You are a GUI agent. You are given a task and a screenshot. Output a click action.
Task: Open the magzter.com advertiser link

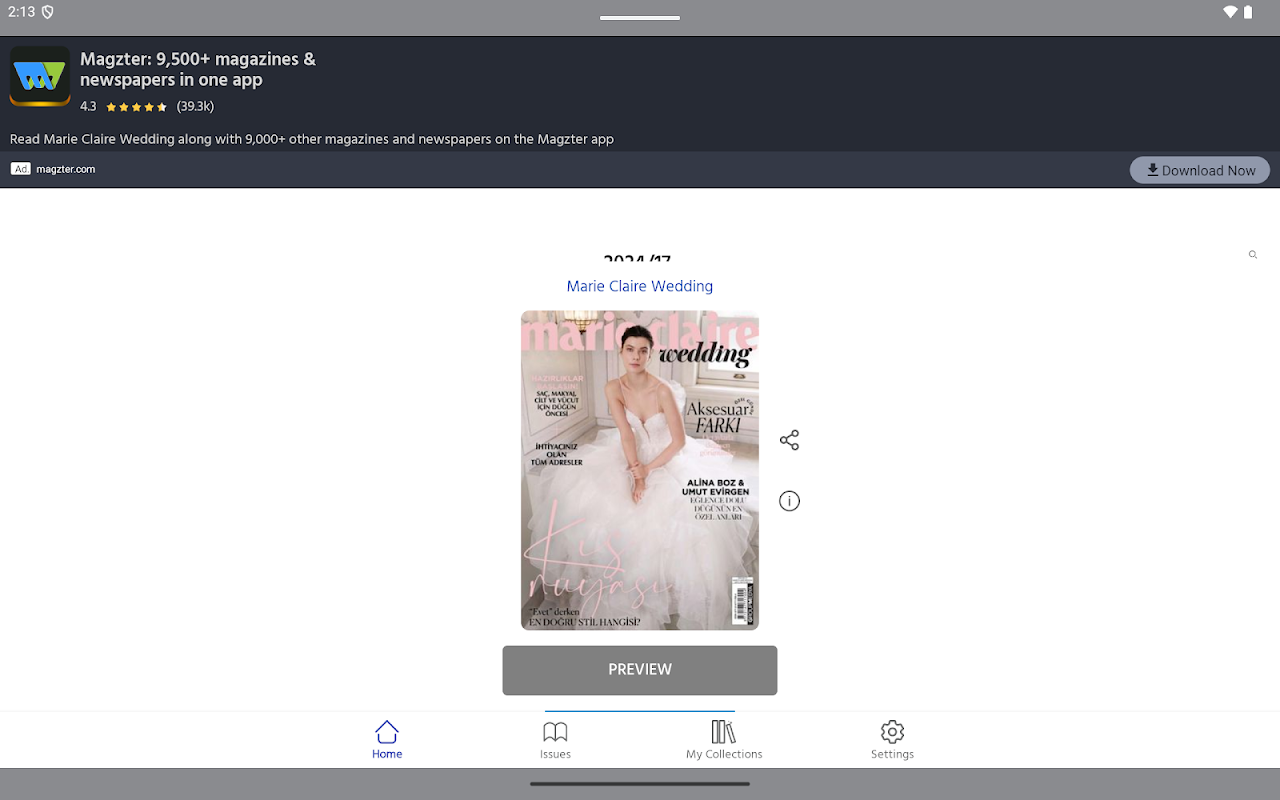coord(66,169)
